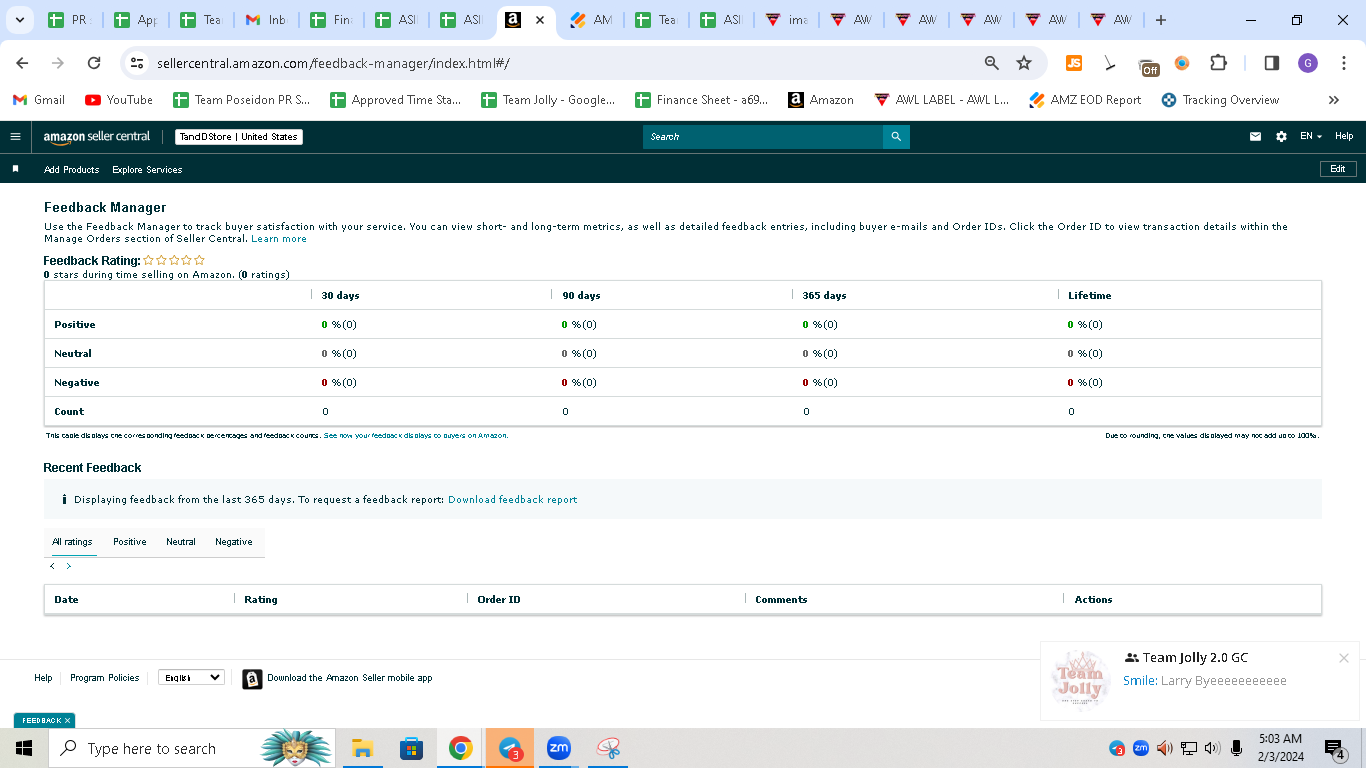
Task: Click the Download feedback report link
Action: pos(512,499)
